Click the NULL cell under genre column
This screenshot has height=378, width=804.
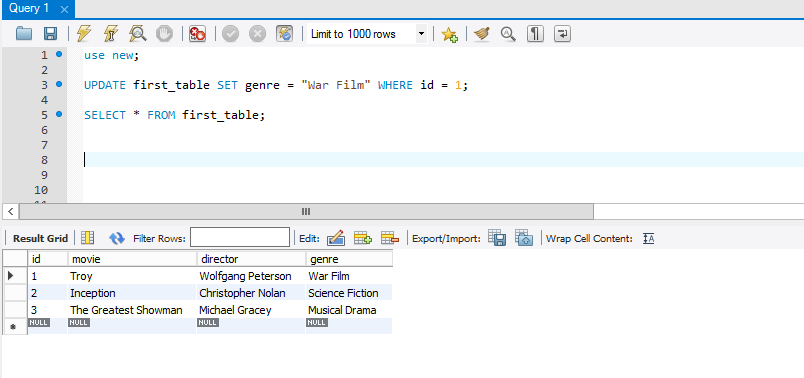click(x=349, y=326)
